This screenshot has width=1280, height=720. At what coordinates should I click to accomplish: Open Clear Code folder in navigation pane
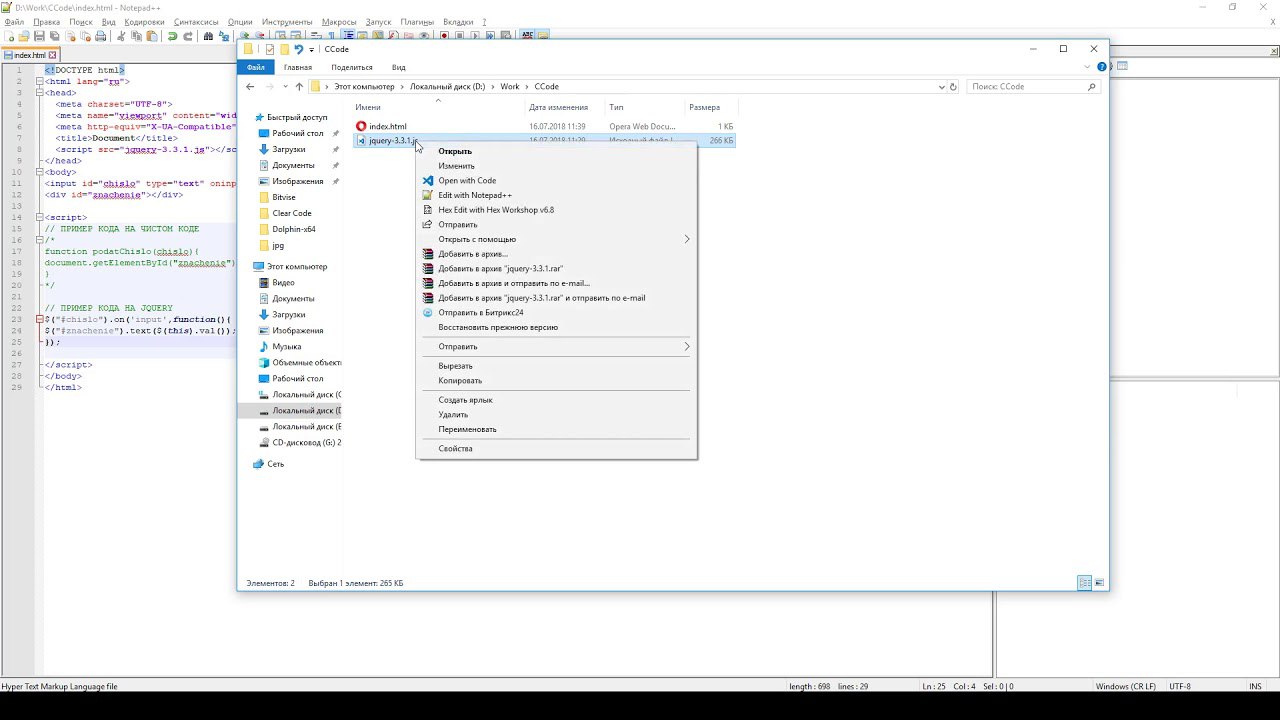pos(292,213)
